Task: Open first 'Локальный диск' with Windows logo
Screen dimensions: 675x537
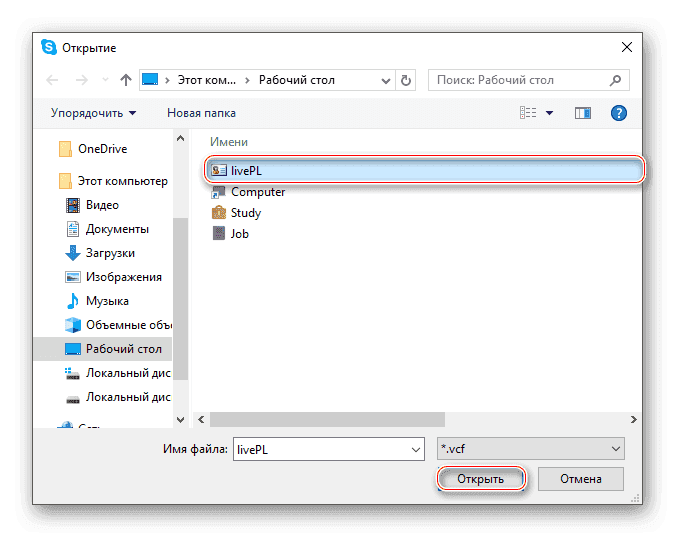Action: click(128, 373)
